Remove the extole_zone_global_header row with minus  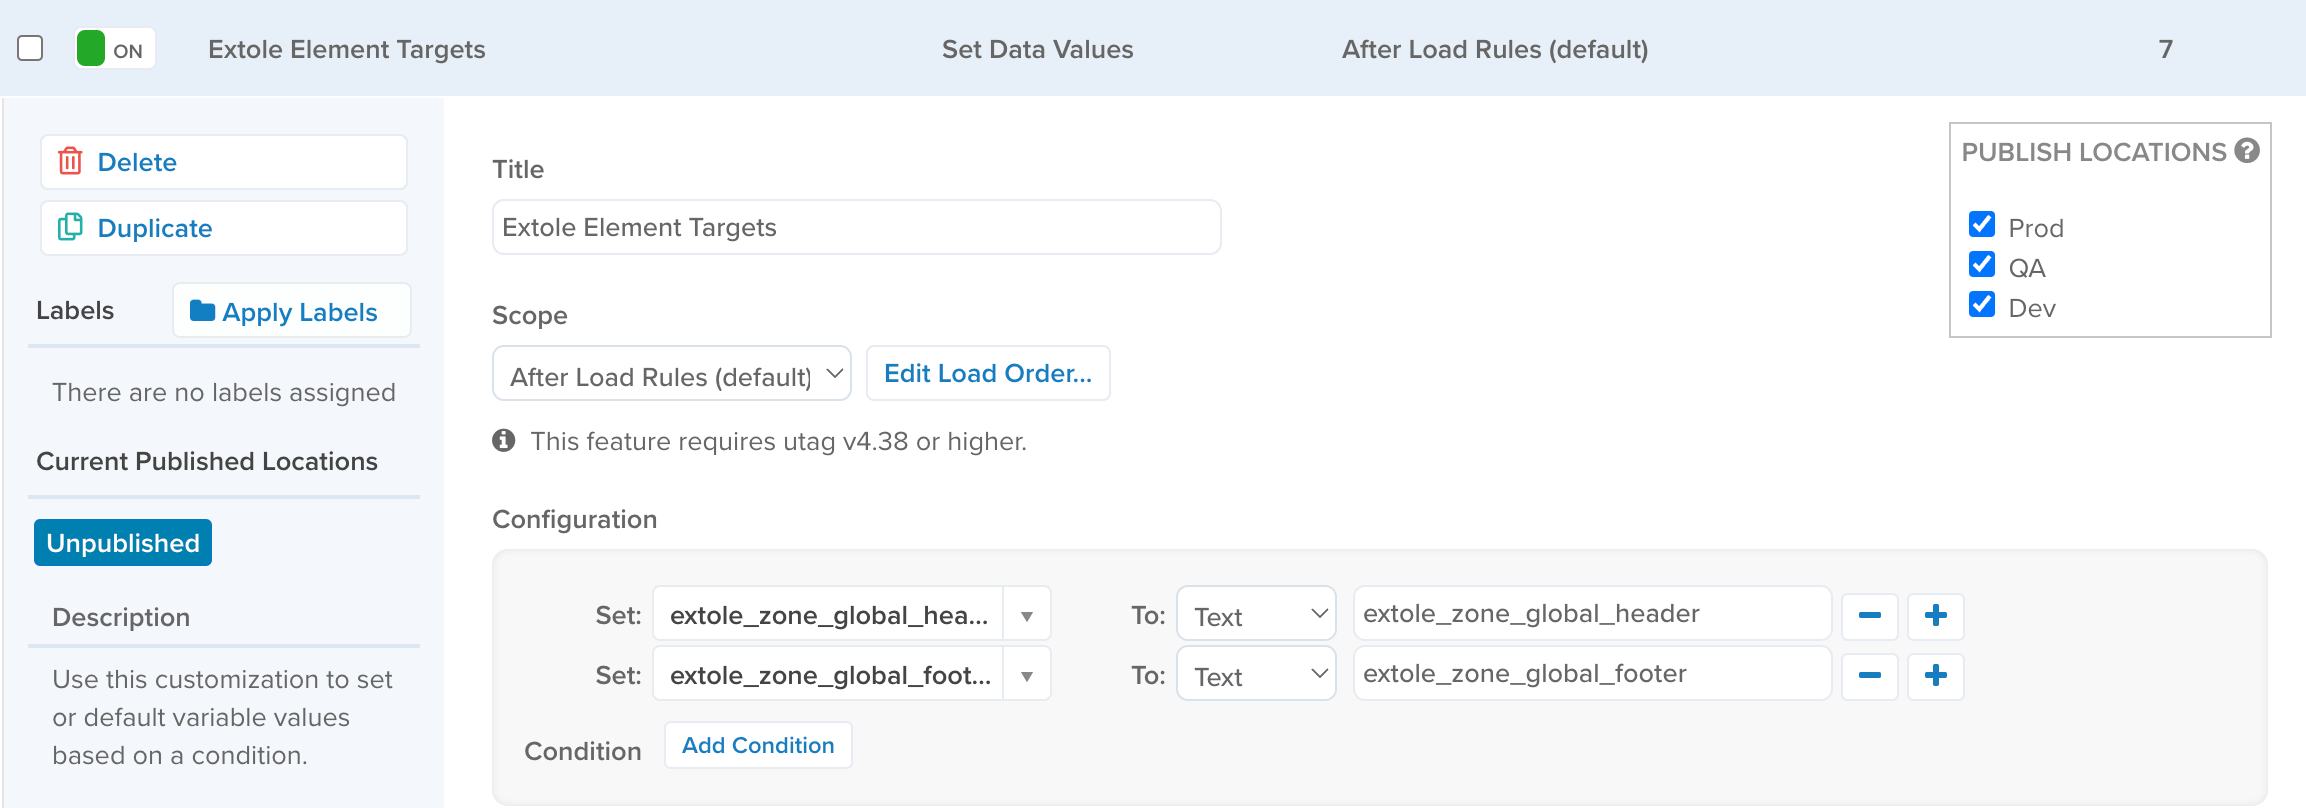point(1869,616)
